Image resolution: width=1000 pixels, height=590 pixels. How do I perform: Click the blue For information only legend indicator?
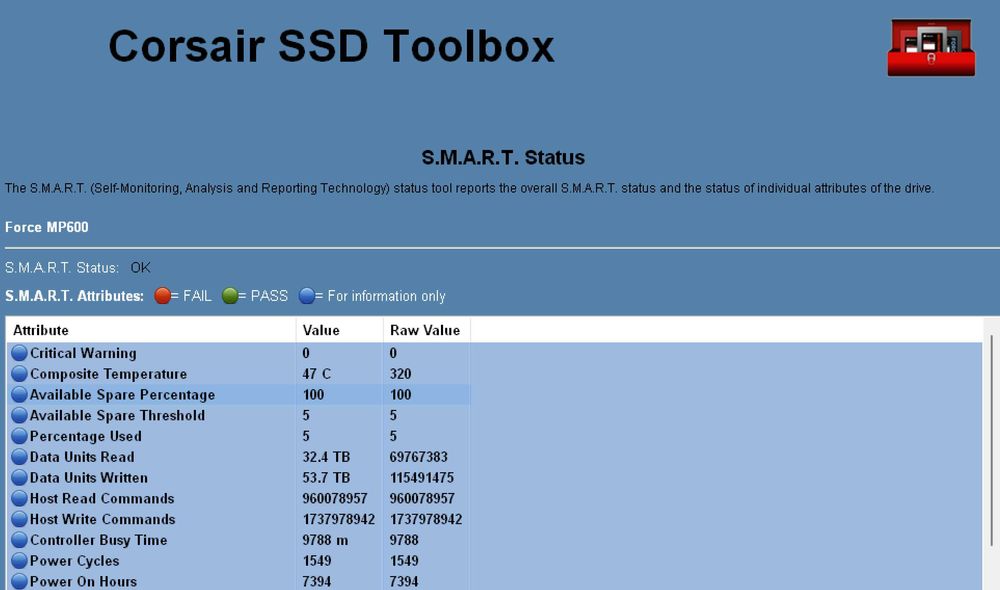click(307, 295)
